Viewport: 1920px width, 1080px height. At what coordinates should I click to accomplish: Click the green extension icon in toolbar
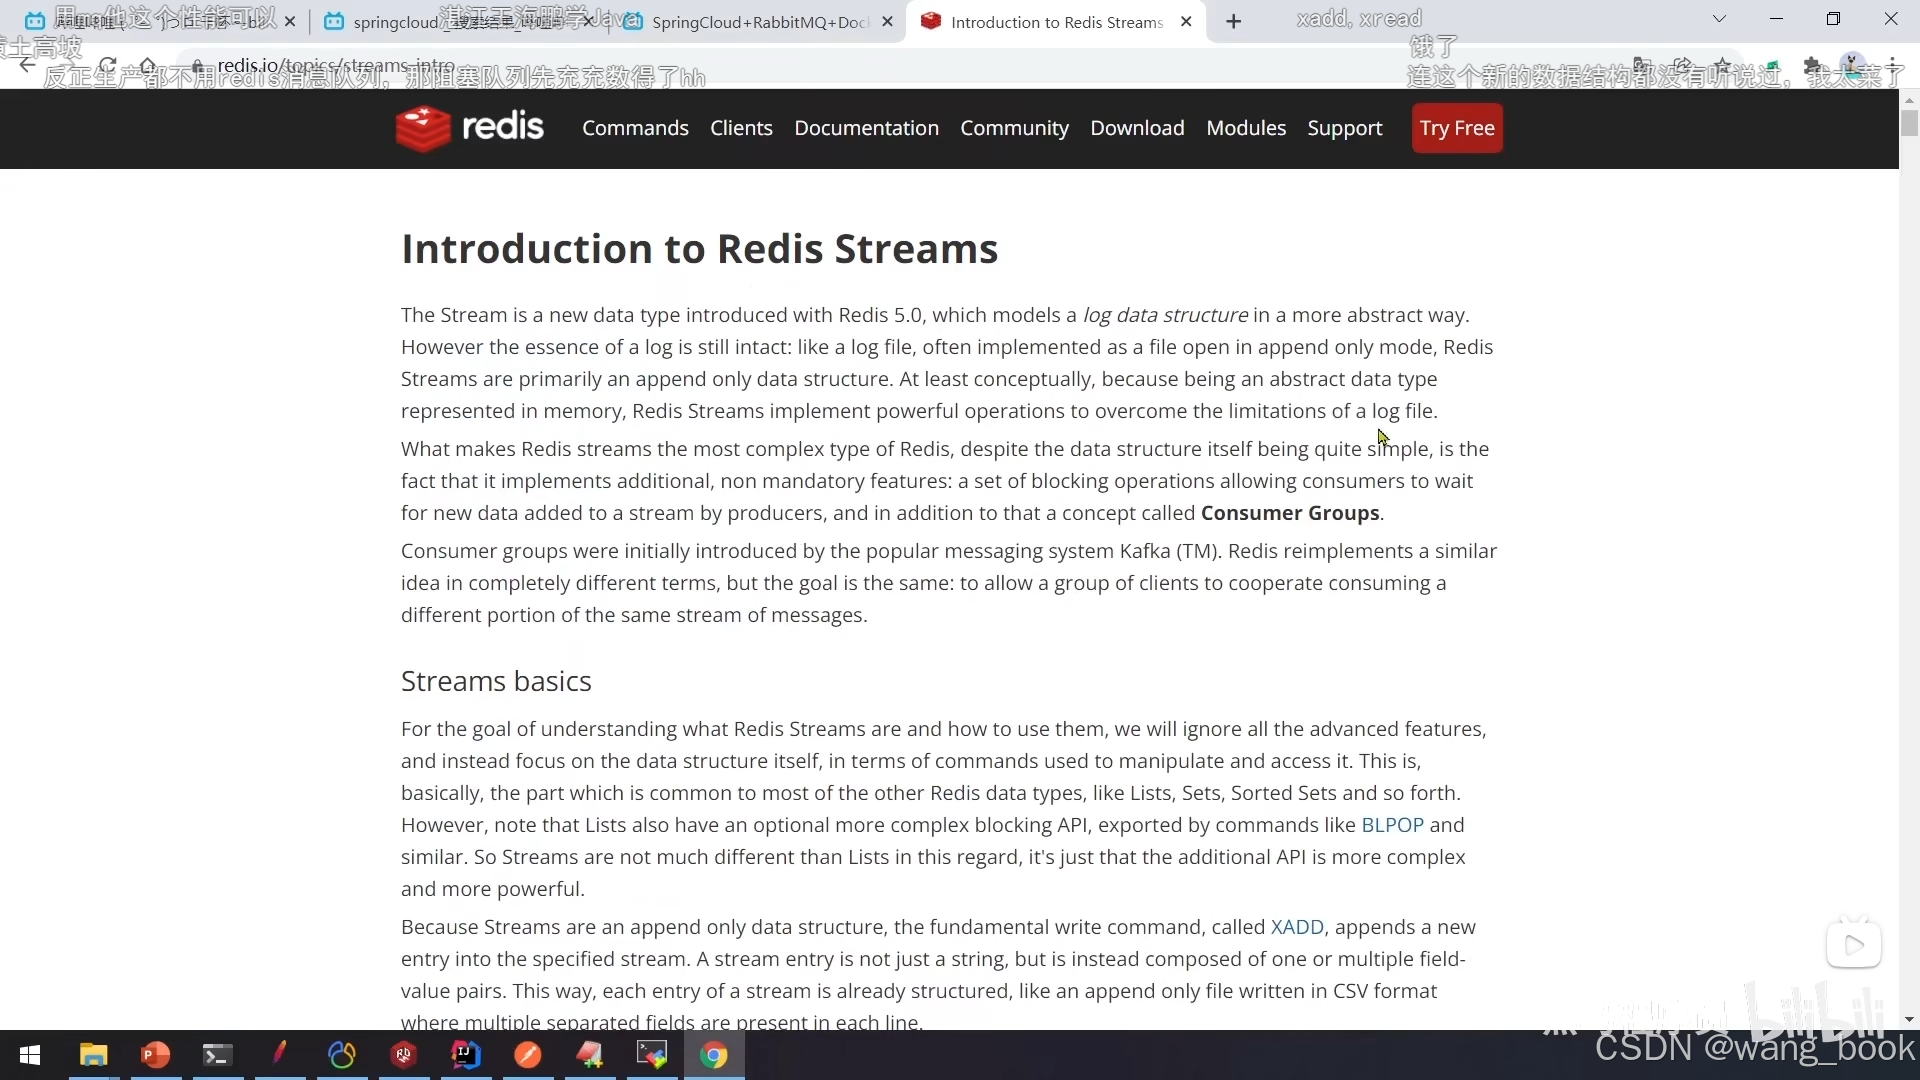(1771, 66)
